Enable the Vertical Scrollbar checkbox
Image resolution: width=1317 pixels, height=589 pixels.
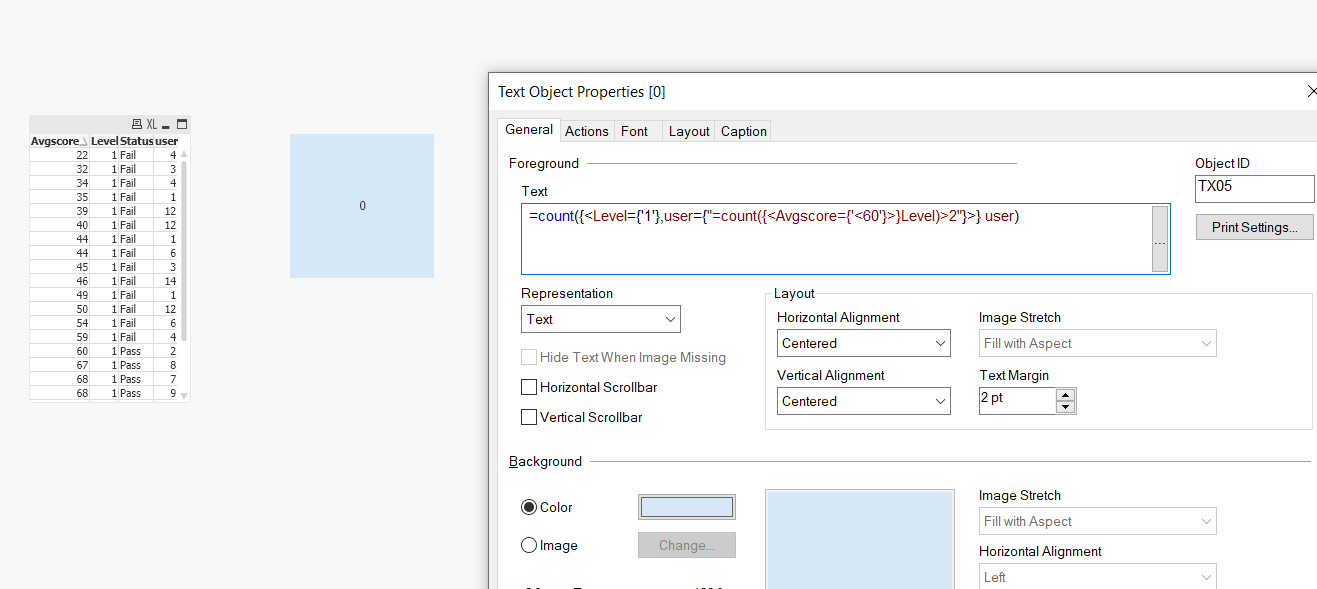coord(529,417)
